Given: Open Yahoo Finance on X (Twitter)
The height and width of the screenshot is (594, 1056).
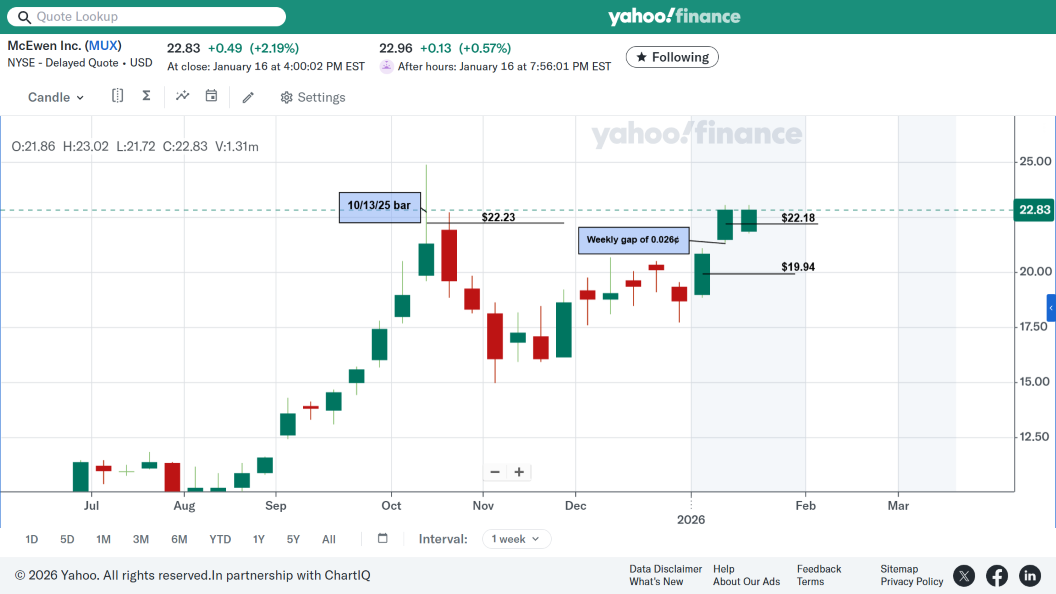Looking at the screenshot, I should pos(964,575).
